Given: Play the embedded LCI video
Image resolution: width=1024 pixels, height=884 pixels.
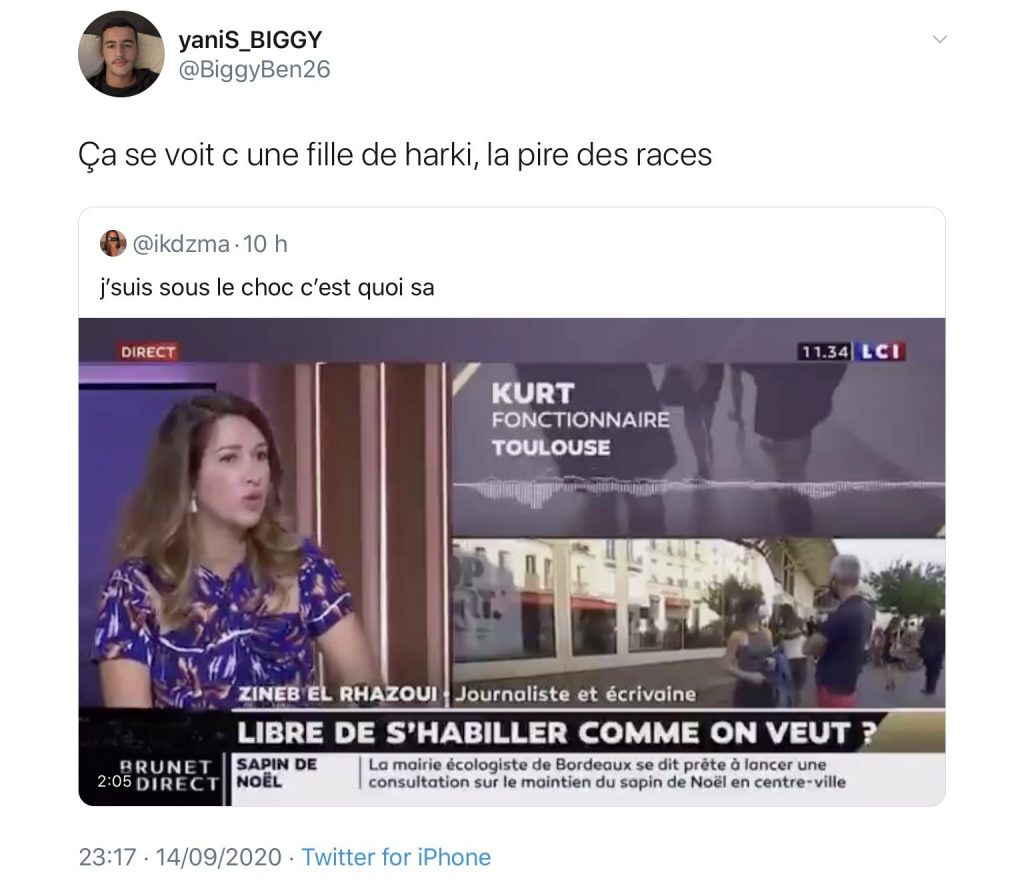Looking at the screenshot, I should tap(512, 561).
